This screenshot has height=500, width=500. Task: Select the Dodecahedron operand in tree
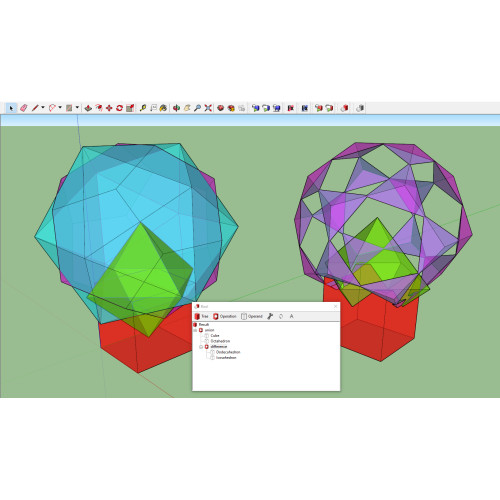coord(228,352)
